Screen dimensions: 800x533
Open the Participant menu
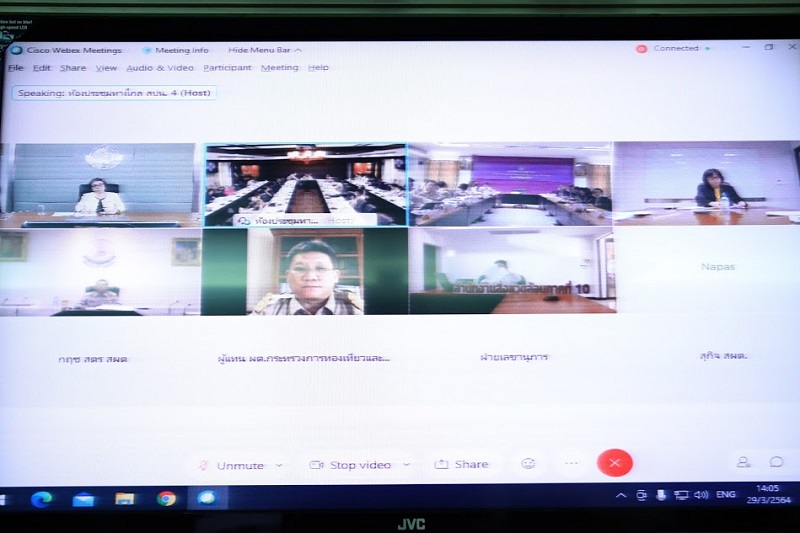pos(227,68)
